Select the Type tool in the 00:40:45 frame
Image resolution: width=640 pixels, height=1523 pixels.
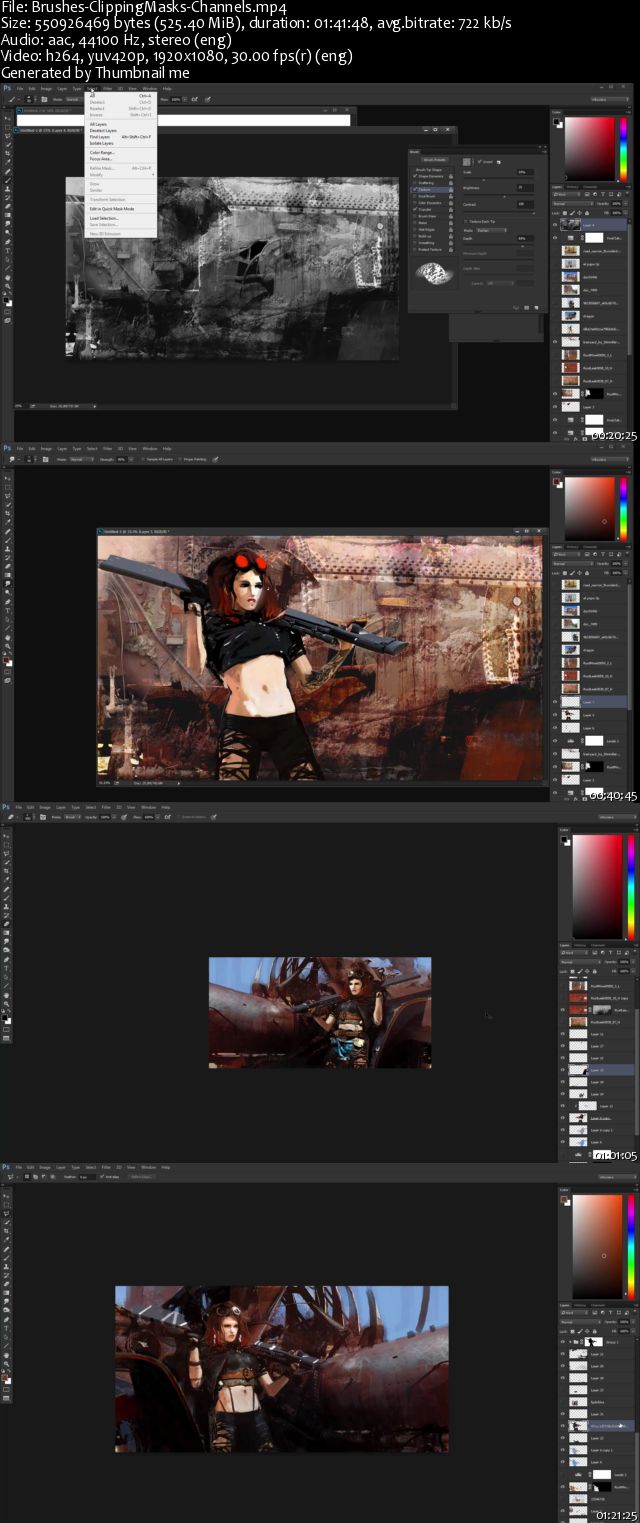click(x=7, y=611)
